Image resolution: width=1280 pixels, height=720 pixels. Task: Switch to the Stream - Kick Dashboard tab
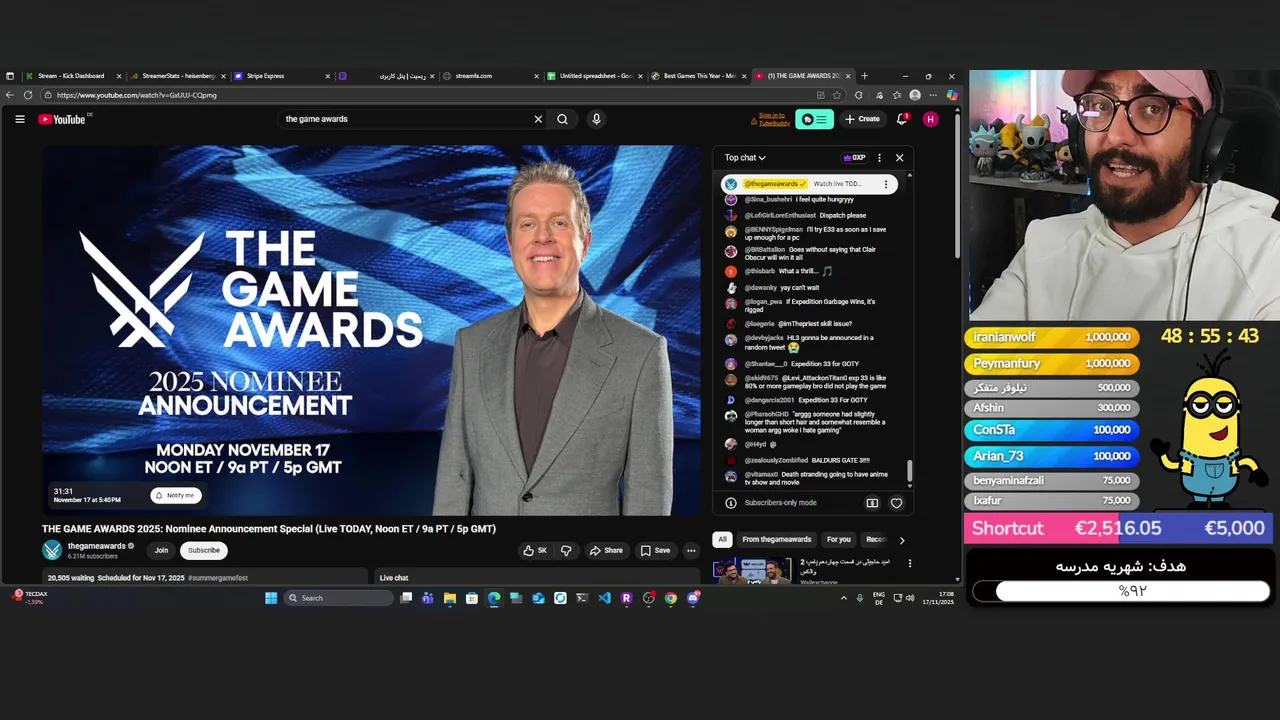tap(72, 76)
